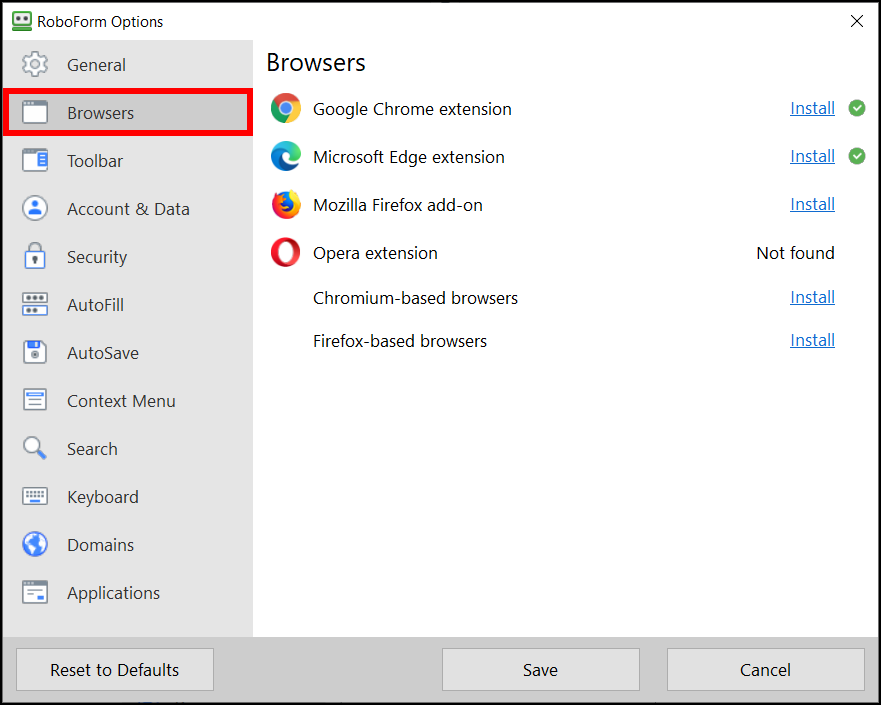Click the RoboForm logo in the title bar
Viewport: 881px width, 705px height.
(x=21, y=20)
